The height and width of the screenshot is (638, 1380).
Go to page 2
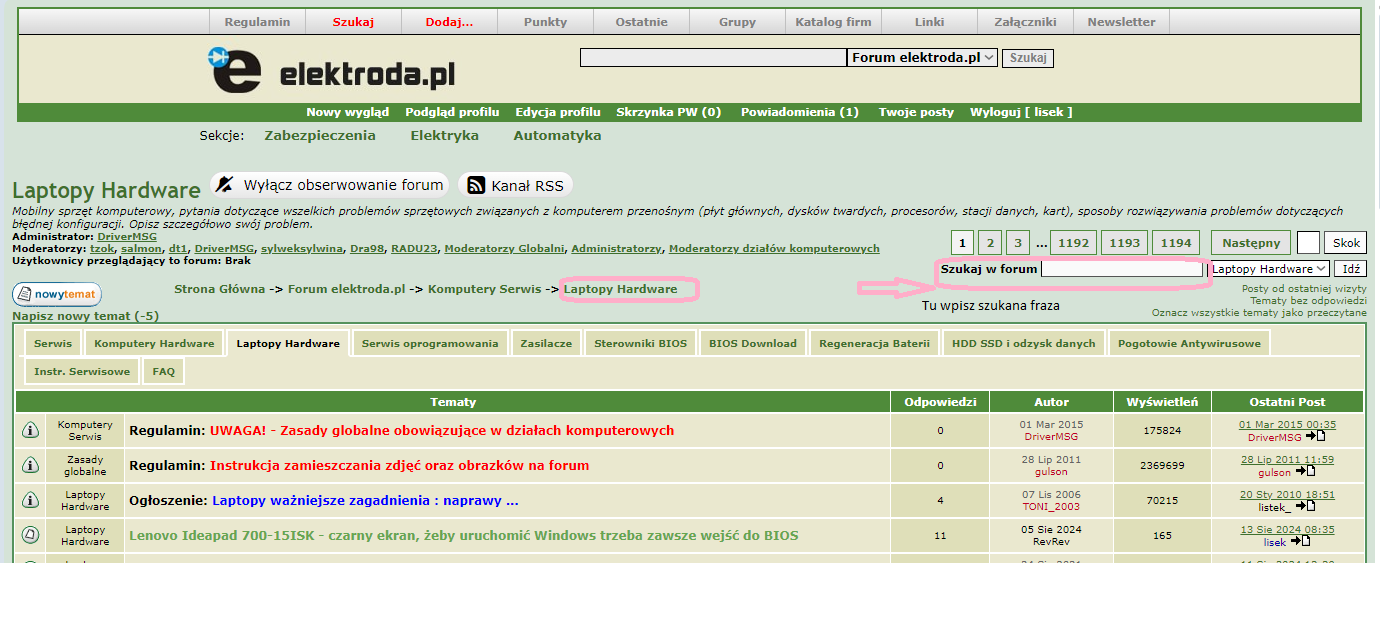[x=989, y=243]
